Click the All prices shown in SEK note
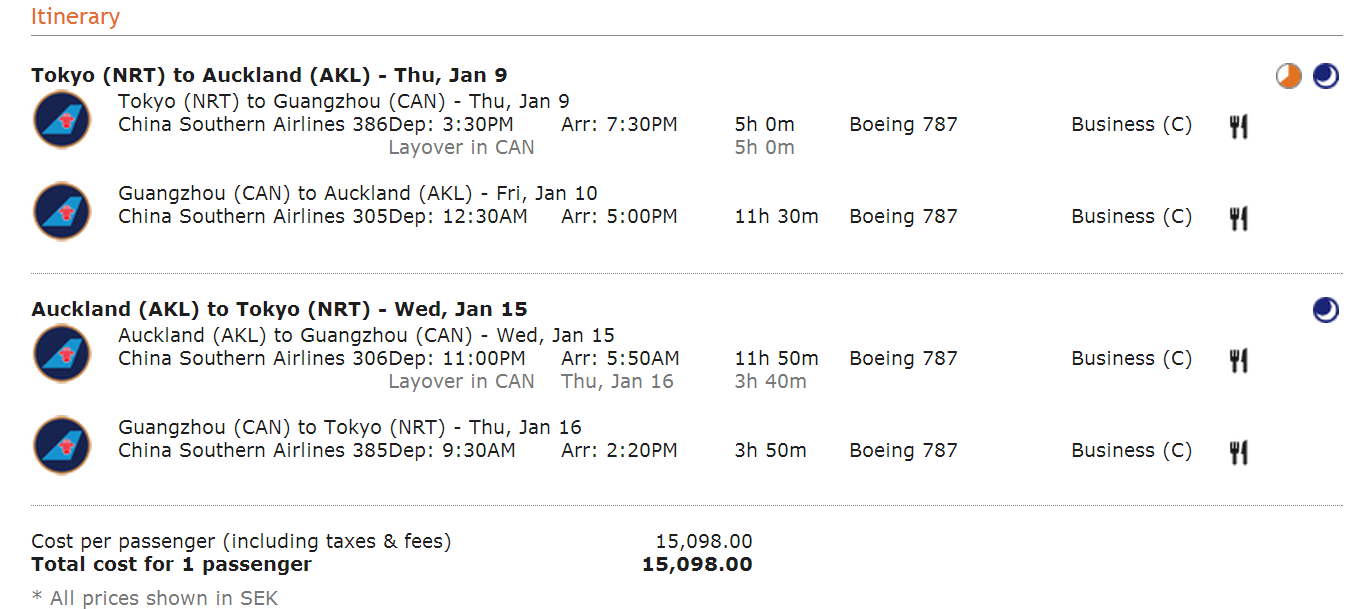 (155, 598)
